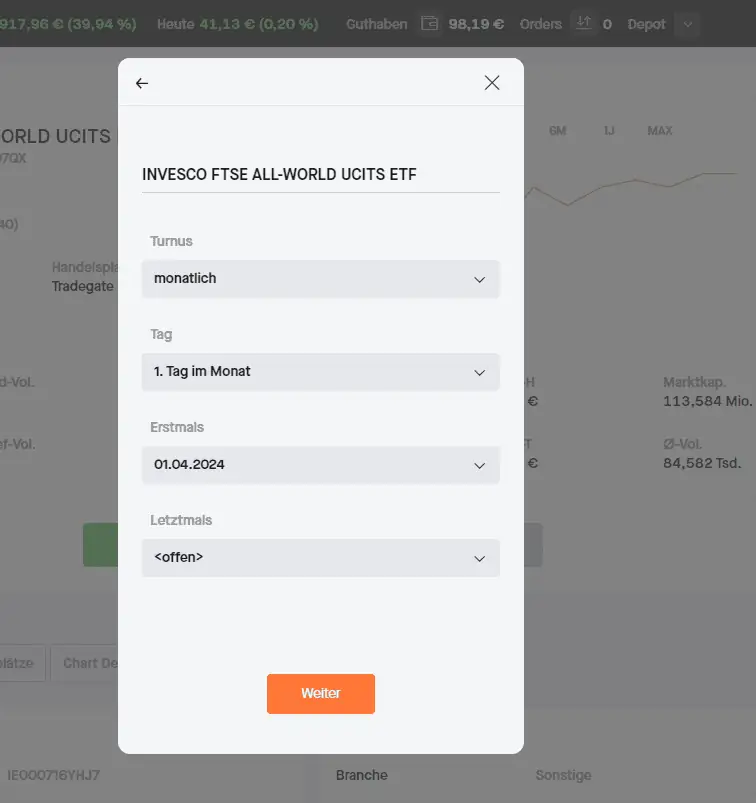The width and height of the screenshot is (756, 803).
Task: Click the Depot label in top bar
Action: coord(646,24)
